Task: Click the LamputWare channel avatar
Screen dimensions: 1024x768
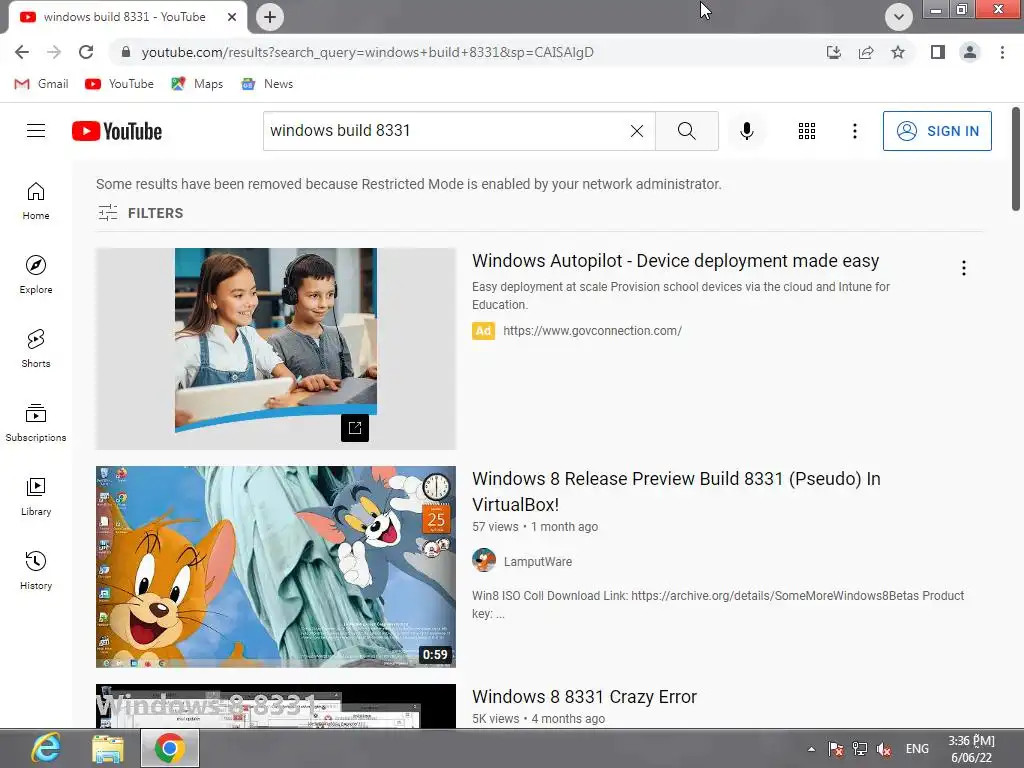Action: [484, 560]
